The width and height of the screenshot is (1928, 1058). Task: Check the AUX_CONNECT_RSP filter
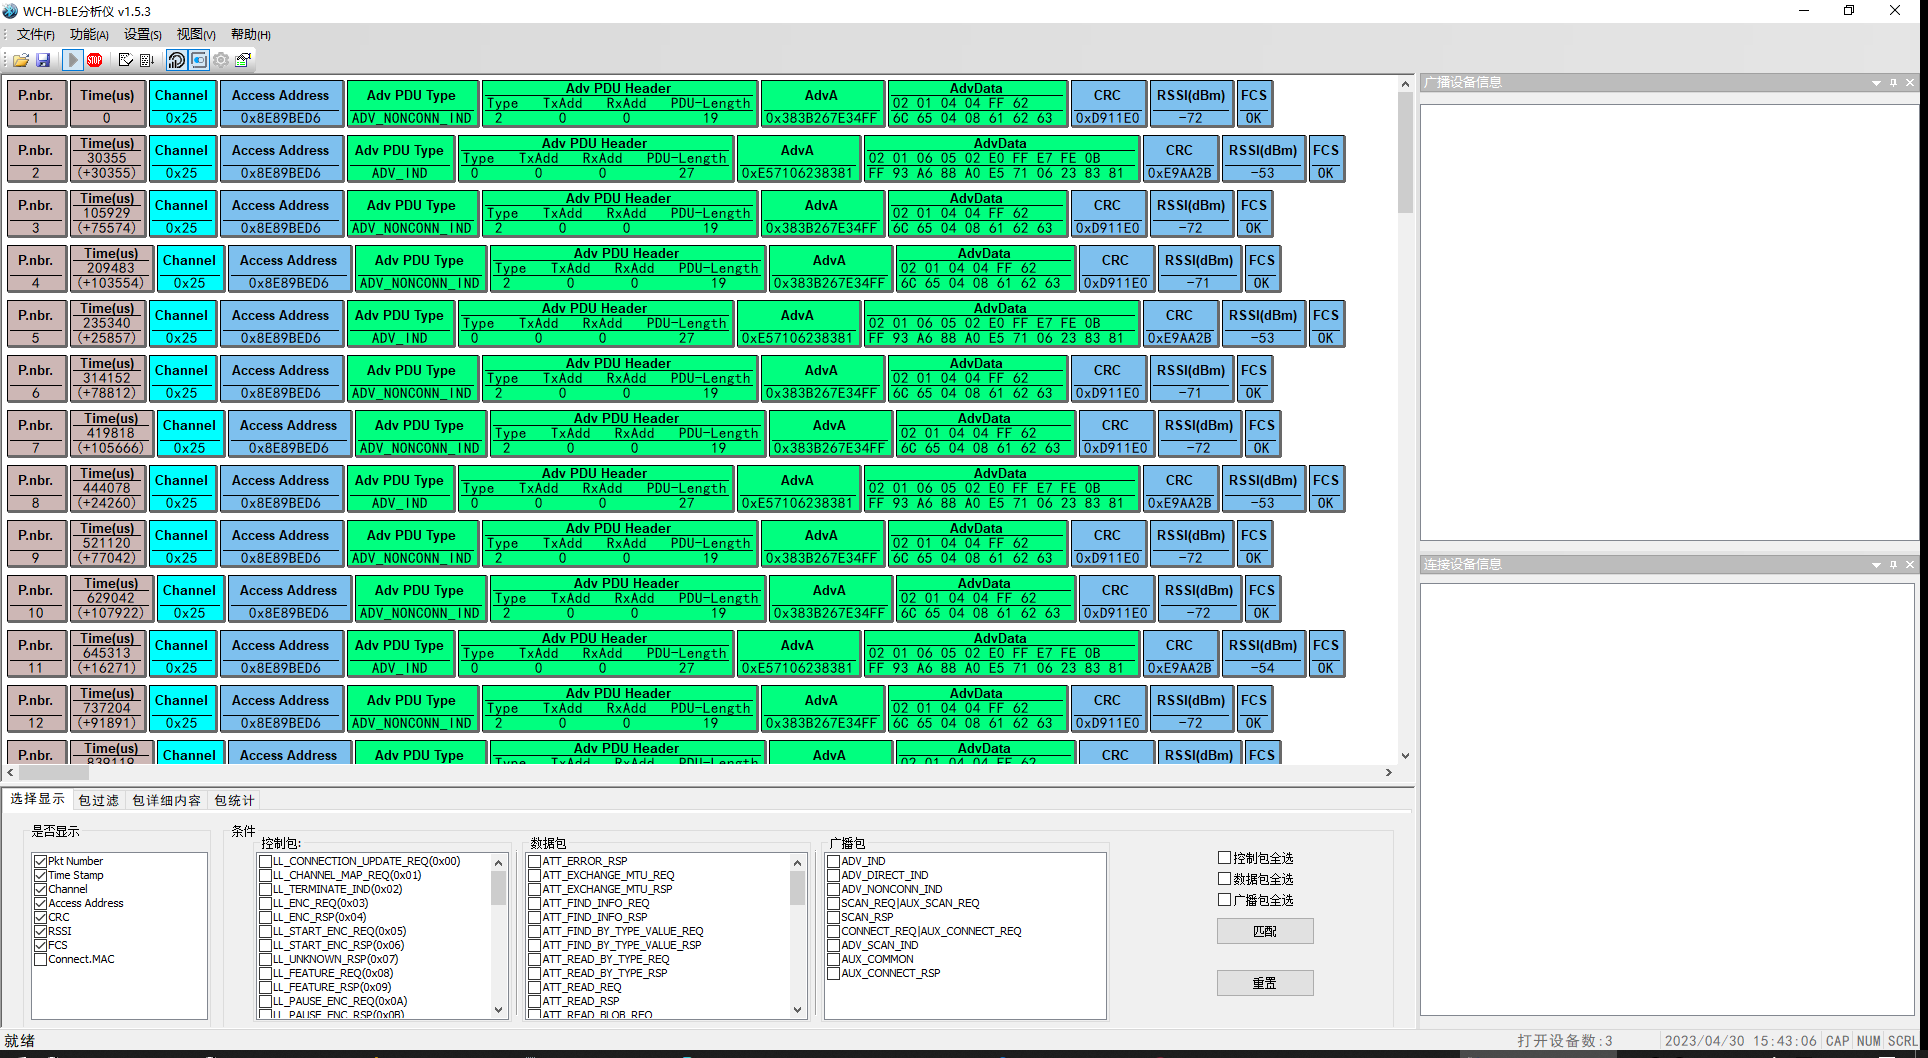tap(834, 973)
